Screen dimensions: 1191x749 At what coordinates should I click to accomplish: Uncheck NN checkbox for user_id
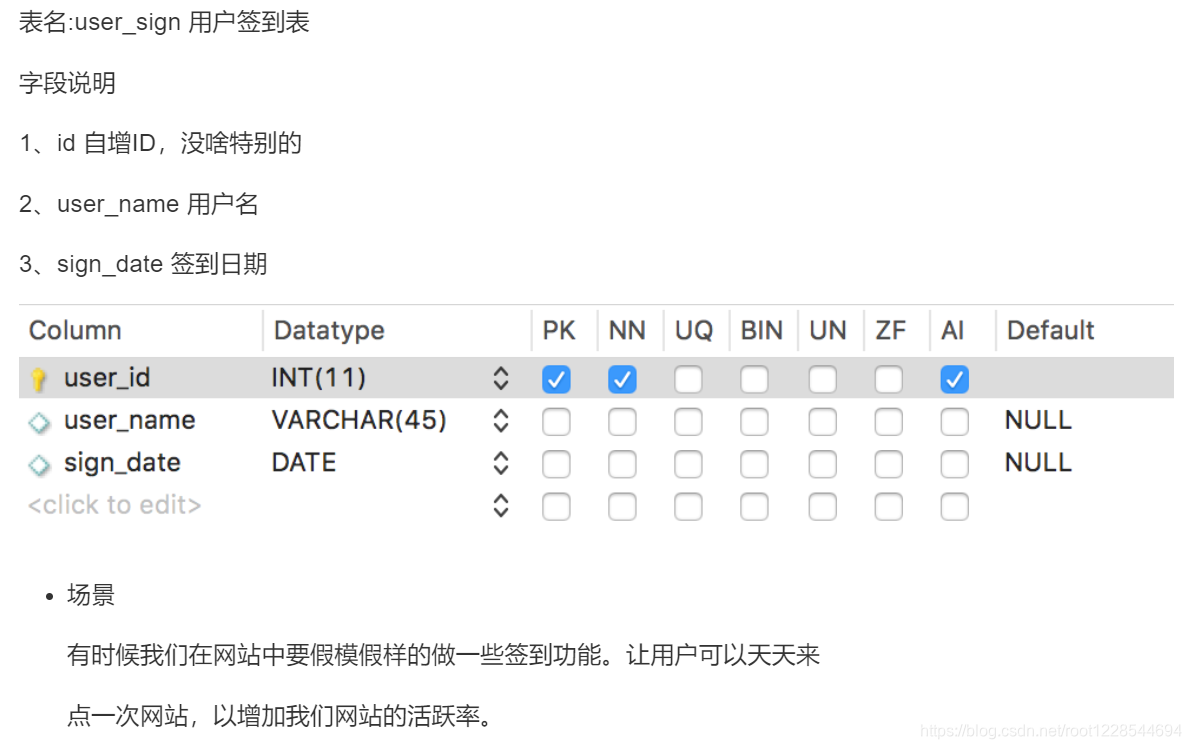(622, 379)
